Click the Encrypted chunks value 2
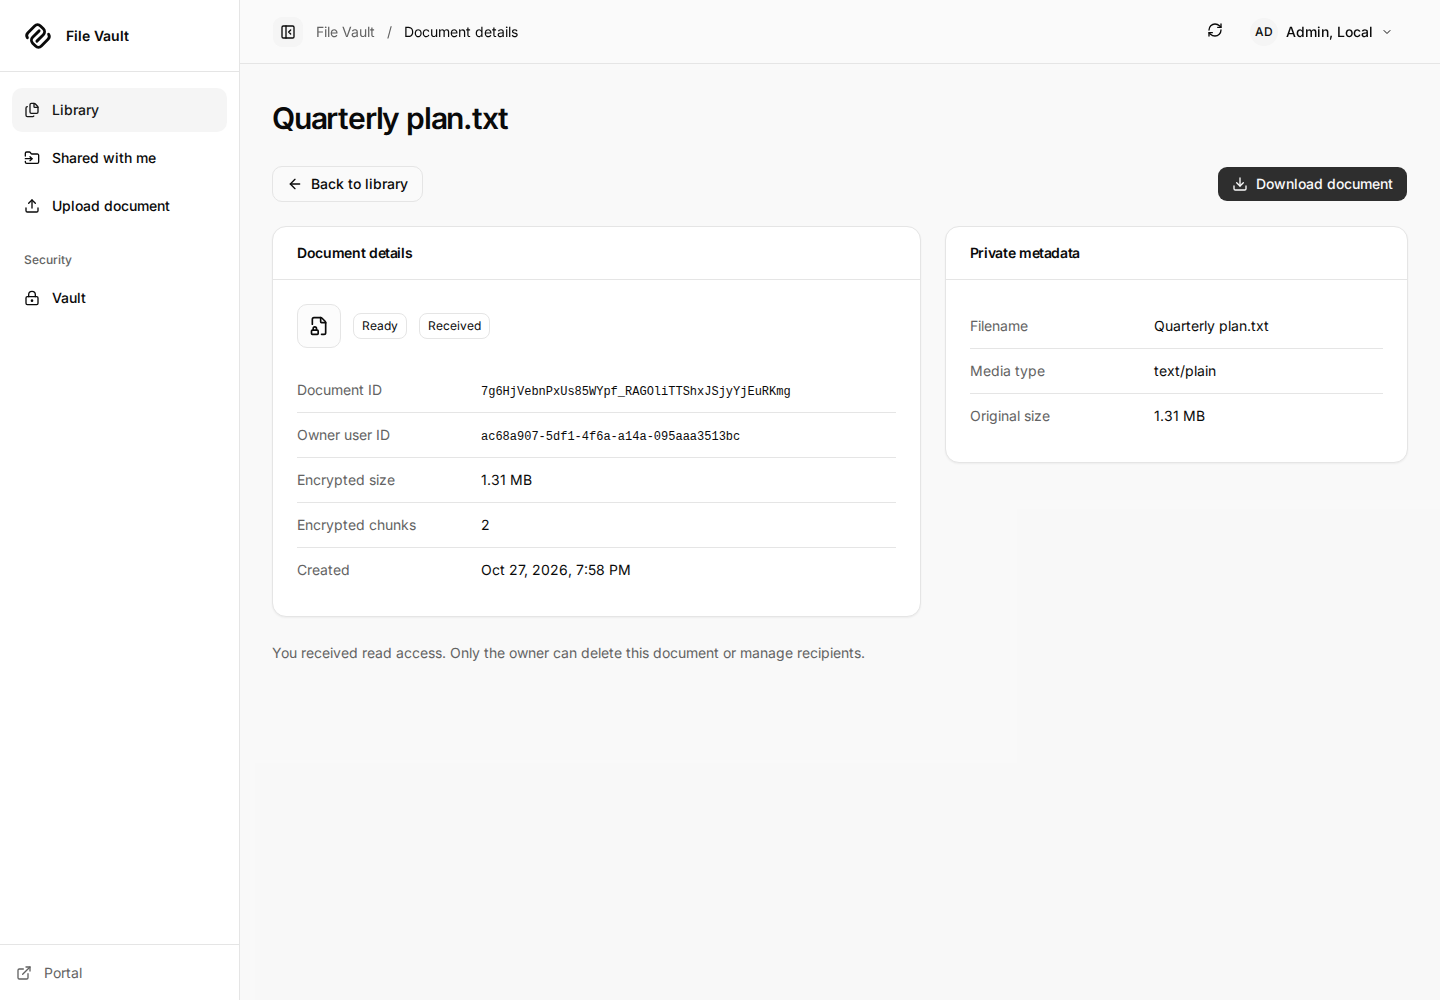Viewport: 1440px width, 1000px height. pos(485,525)
